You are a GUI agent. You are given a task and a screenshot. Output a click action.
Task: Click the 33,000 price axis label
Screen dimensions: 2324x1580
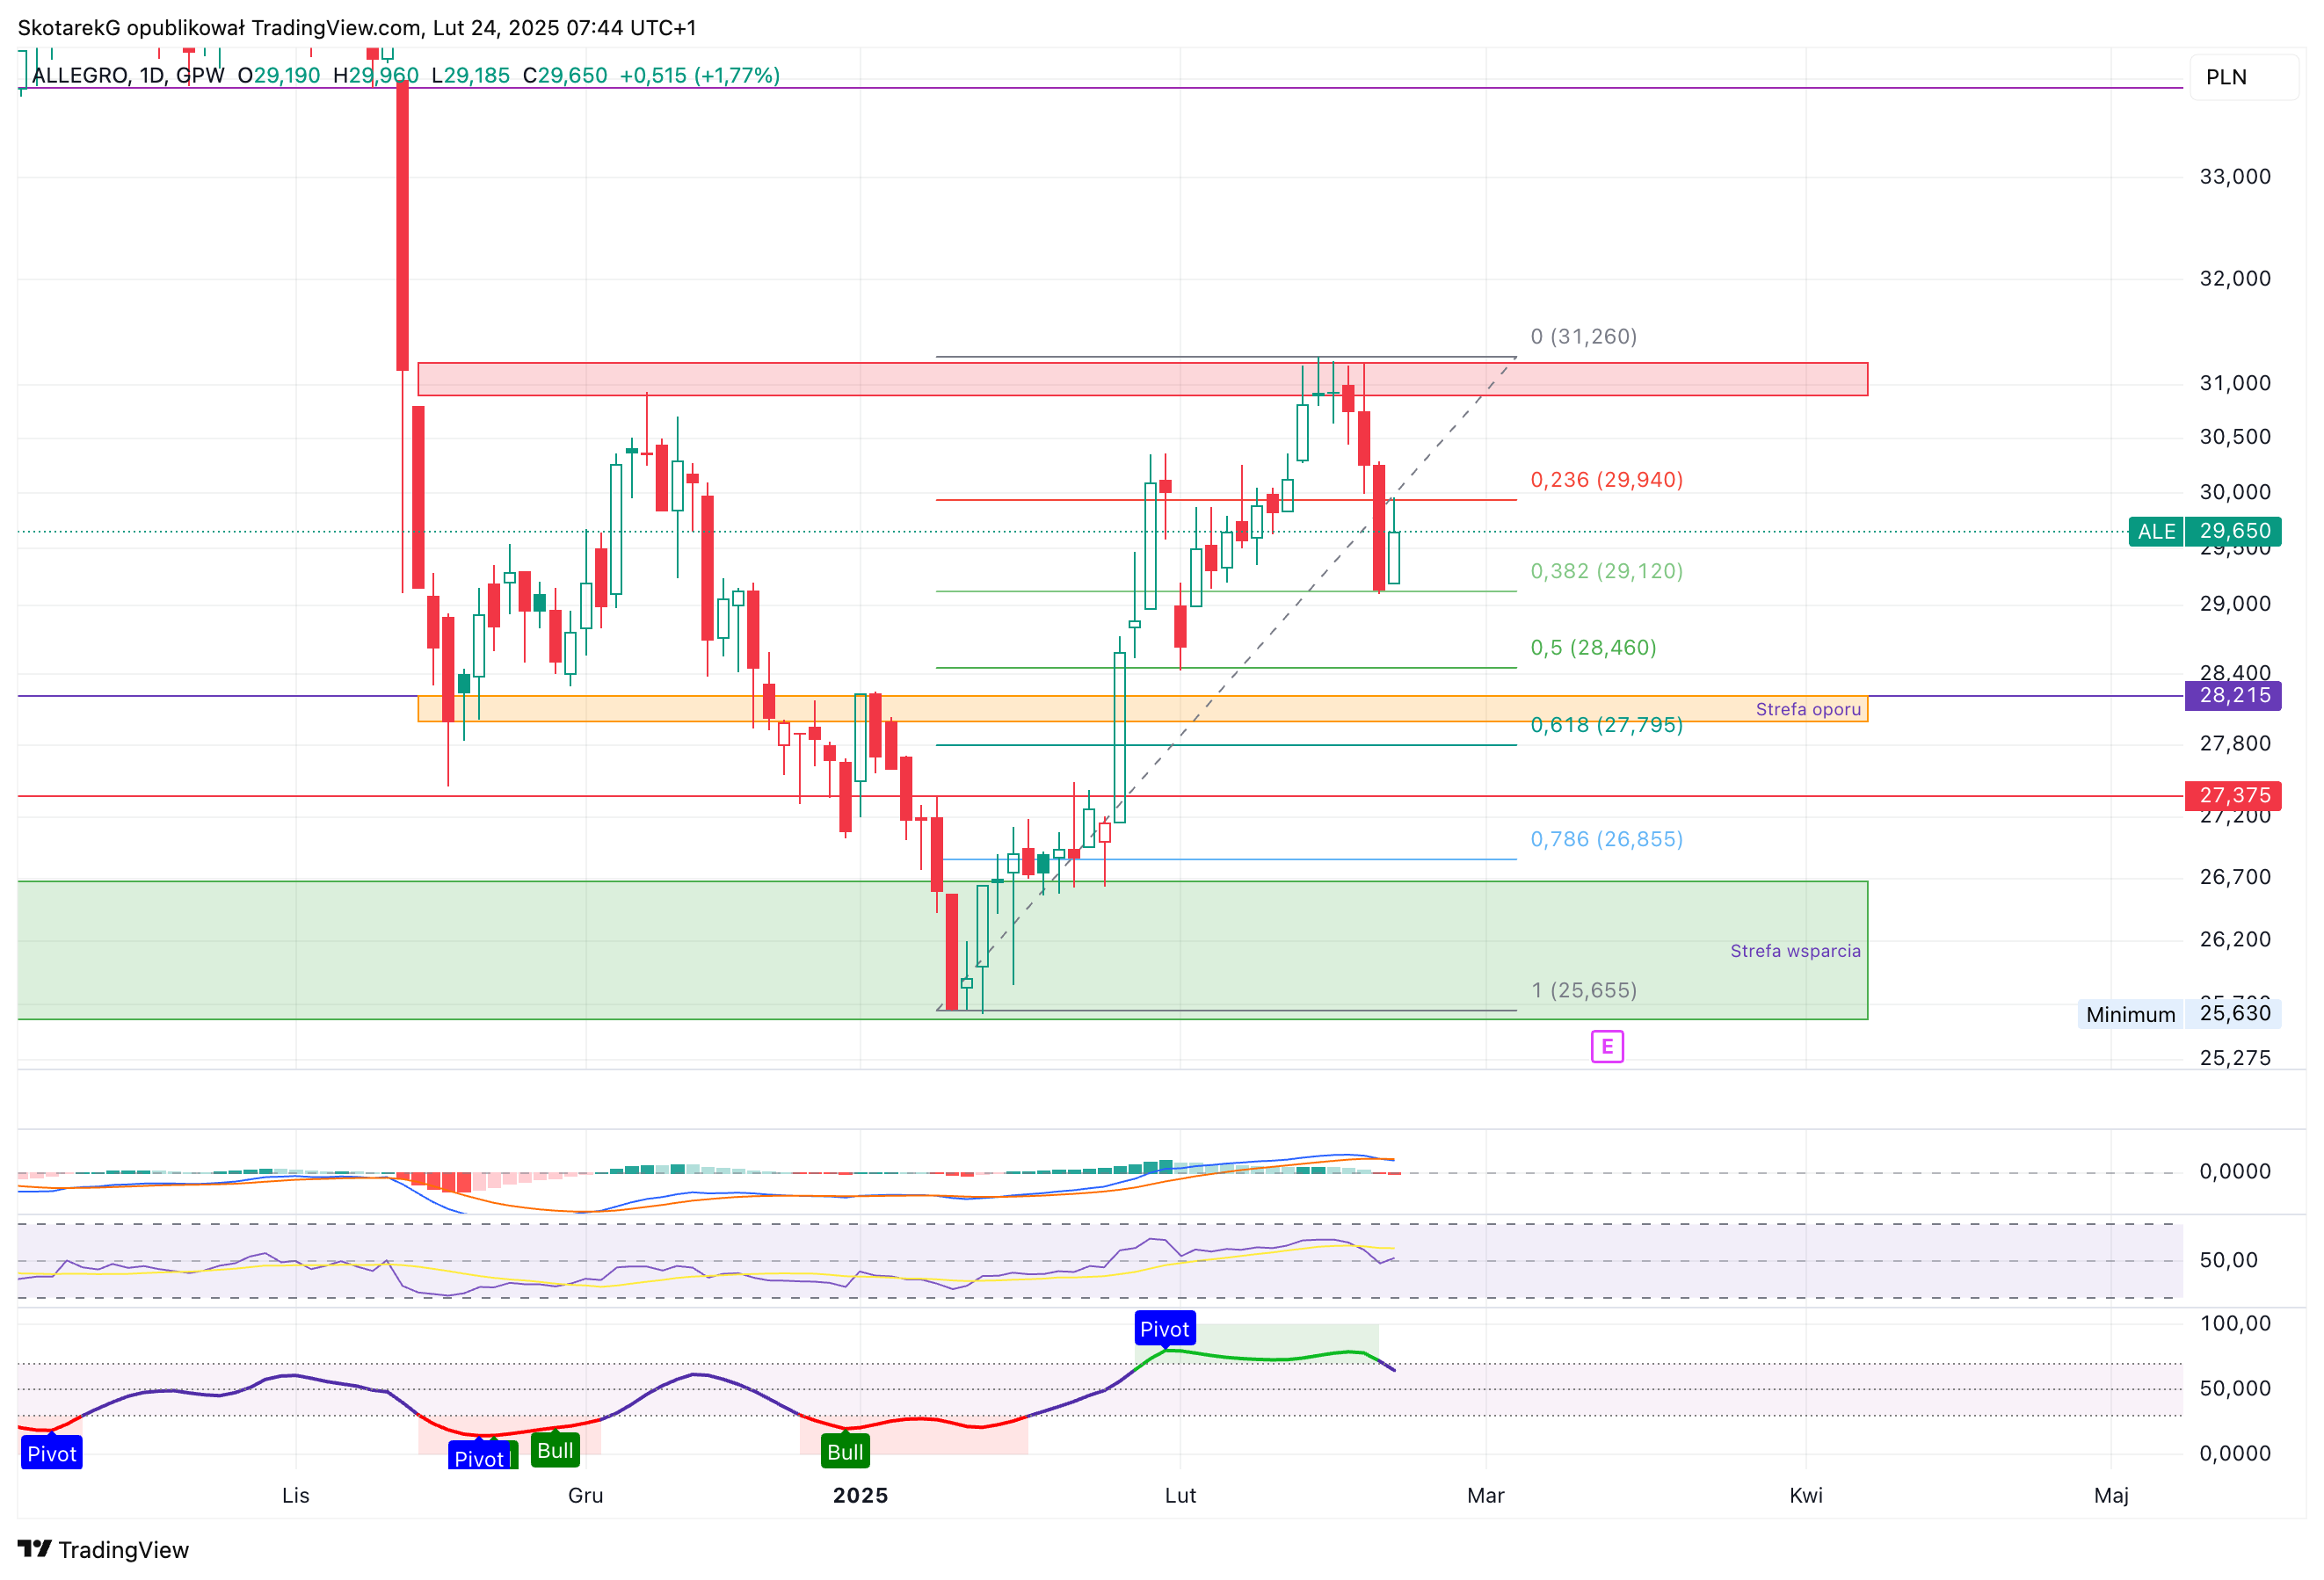[2235, 177]
